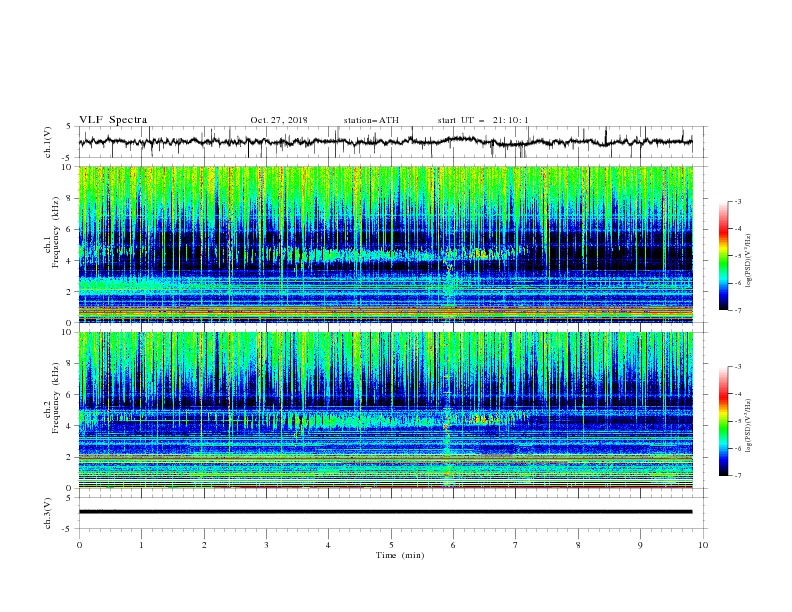Click the lower PSD color scale bar

(x=723, y=421)
